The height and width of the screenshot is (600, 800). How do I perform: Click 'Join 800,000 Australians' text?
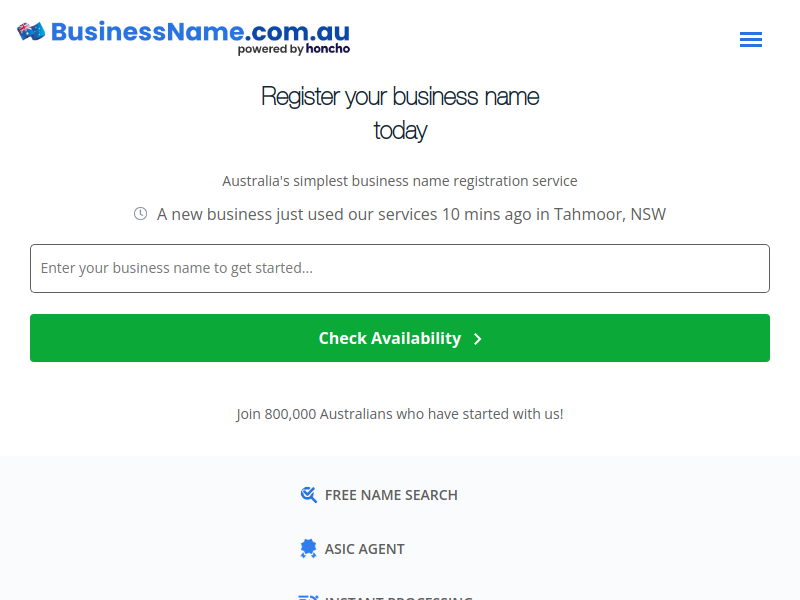pyautogui.click(x=400, y=414)
